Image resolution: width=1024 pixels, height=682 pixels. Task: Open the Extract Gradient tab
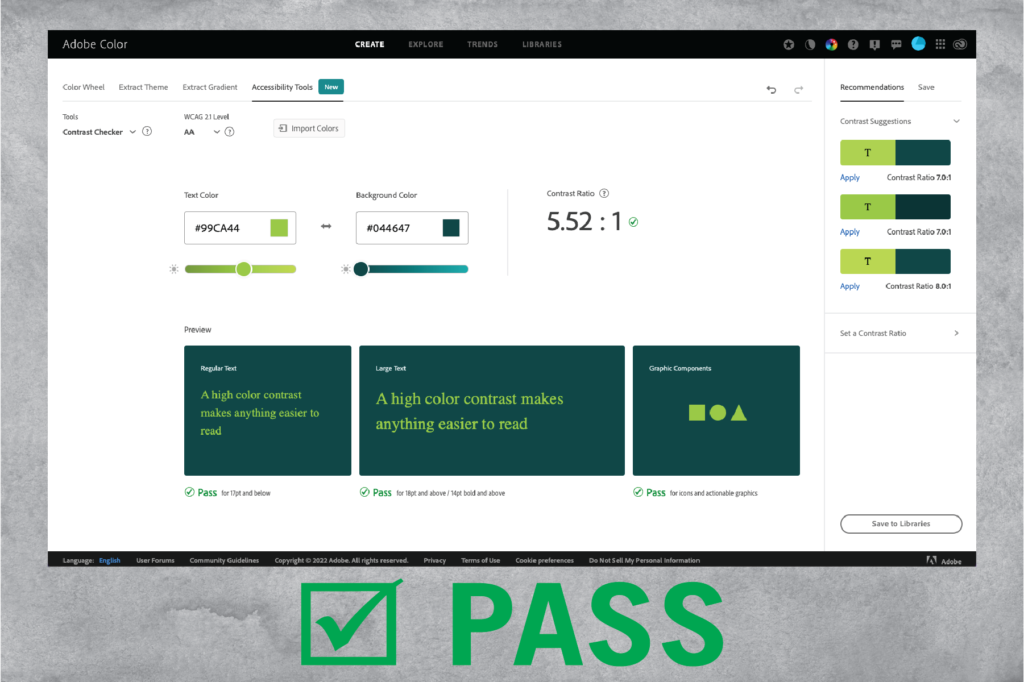tap(210, 87)
